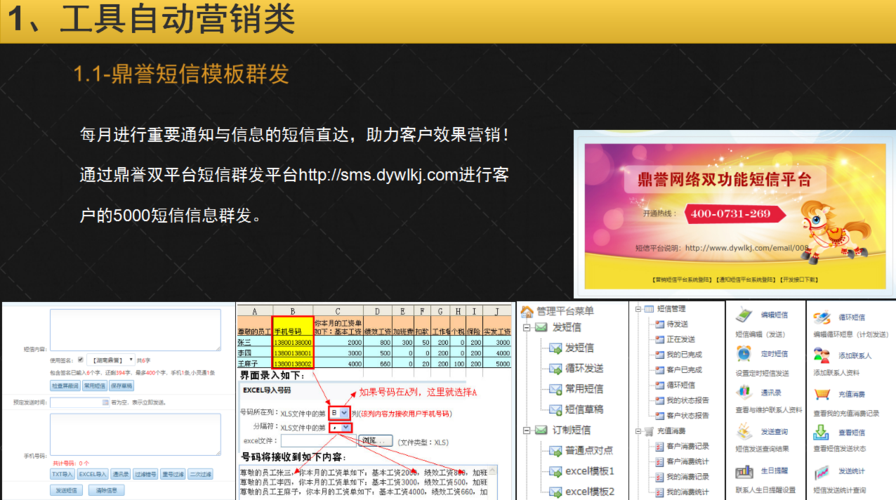
Task: Click the 鼎誉网络双功能短信平台 banner image
Action: coord(734,215)
